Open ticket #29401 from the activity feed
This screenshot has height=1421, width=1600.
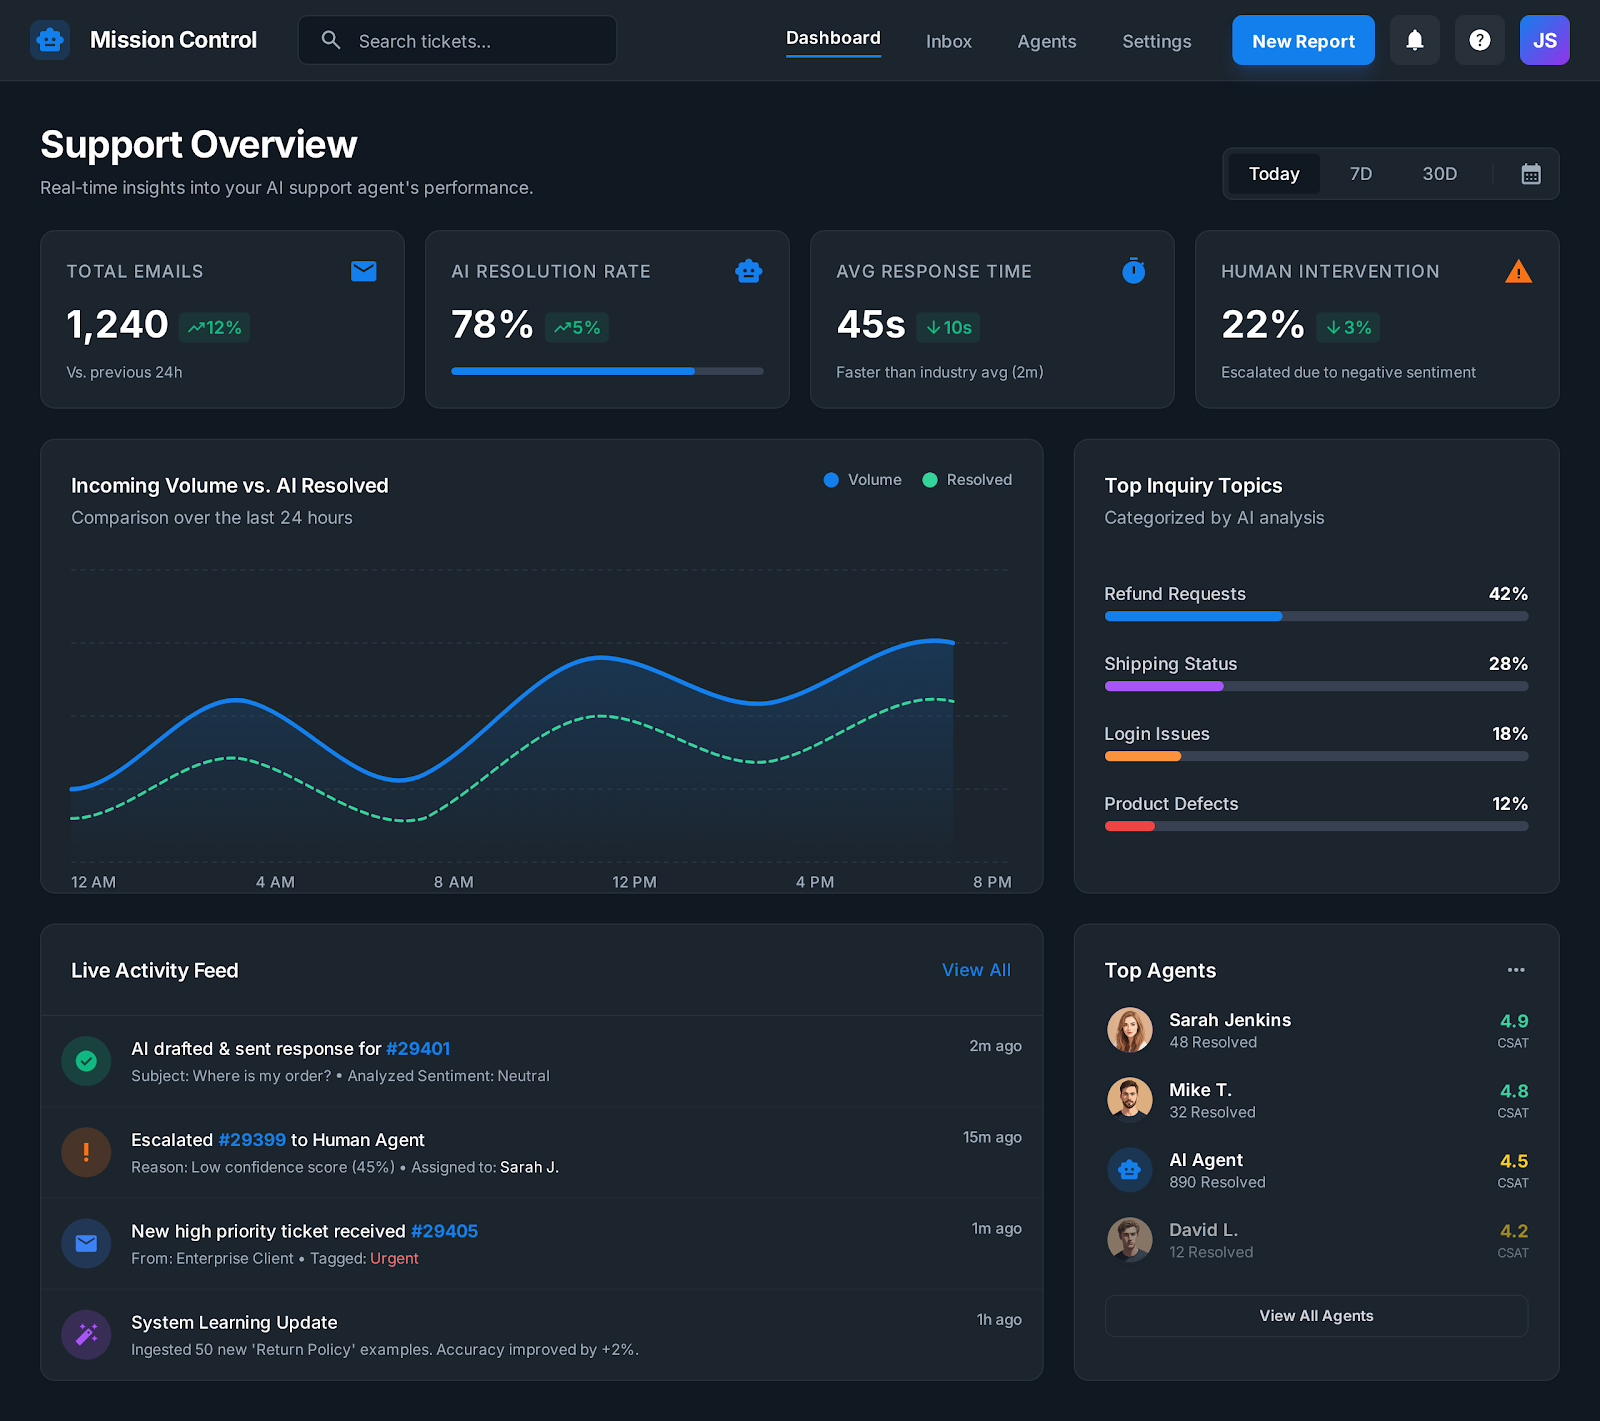pyautogui.click(x=418, y=1048)
